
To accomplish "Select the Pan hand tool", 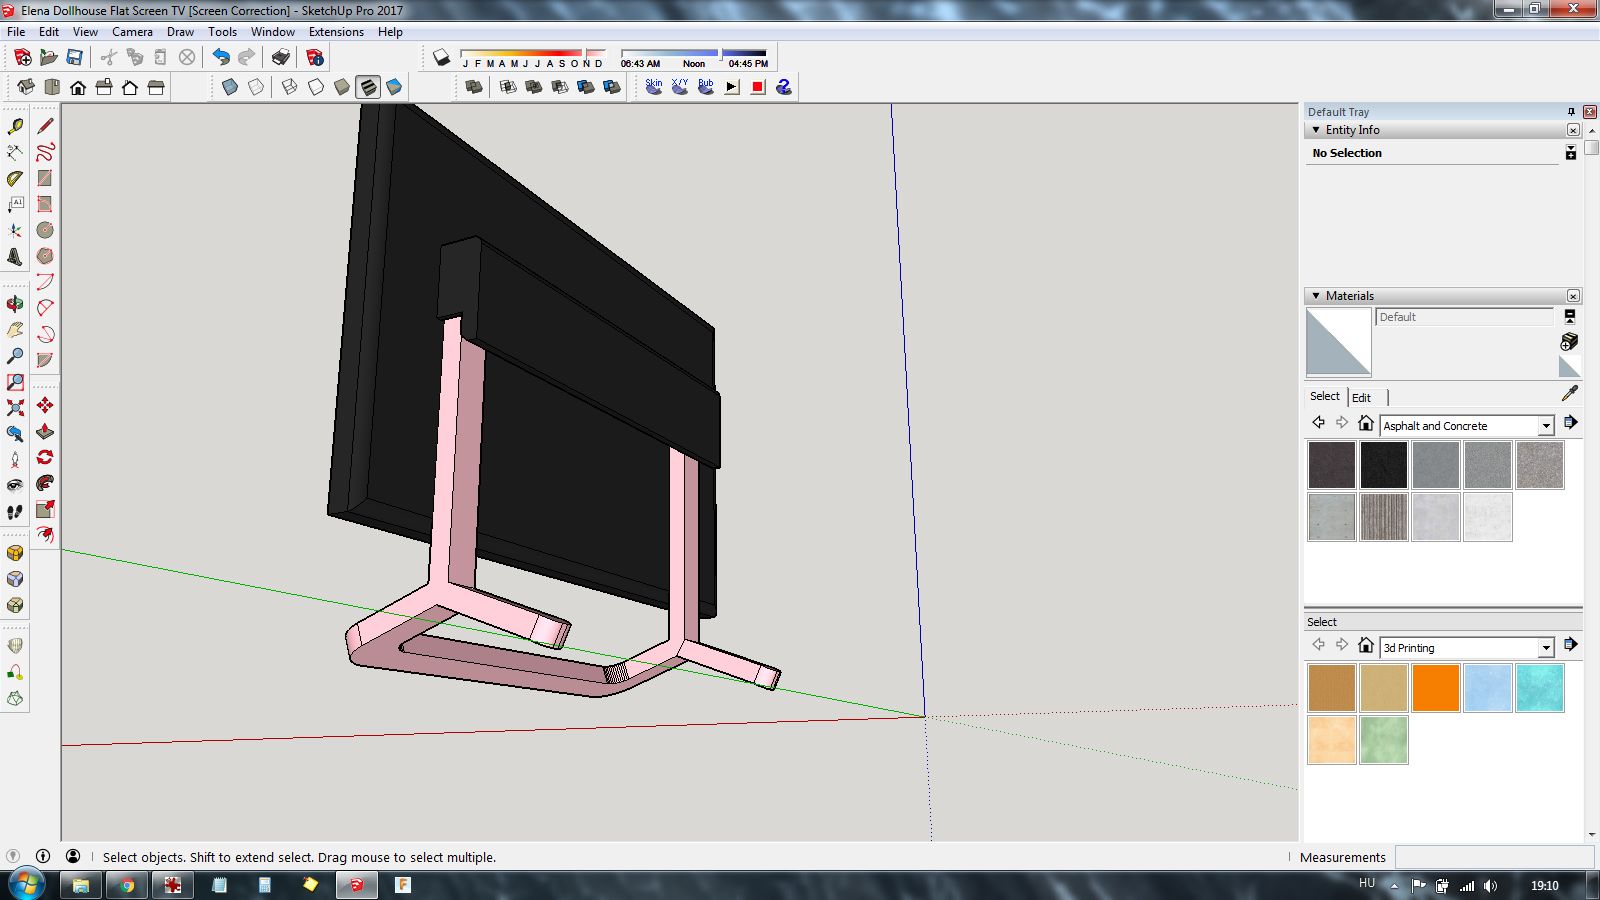I will (x=15, y=330).
